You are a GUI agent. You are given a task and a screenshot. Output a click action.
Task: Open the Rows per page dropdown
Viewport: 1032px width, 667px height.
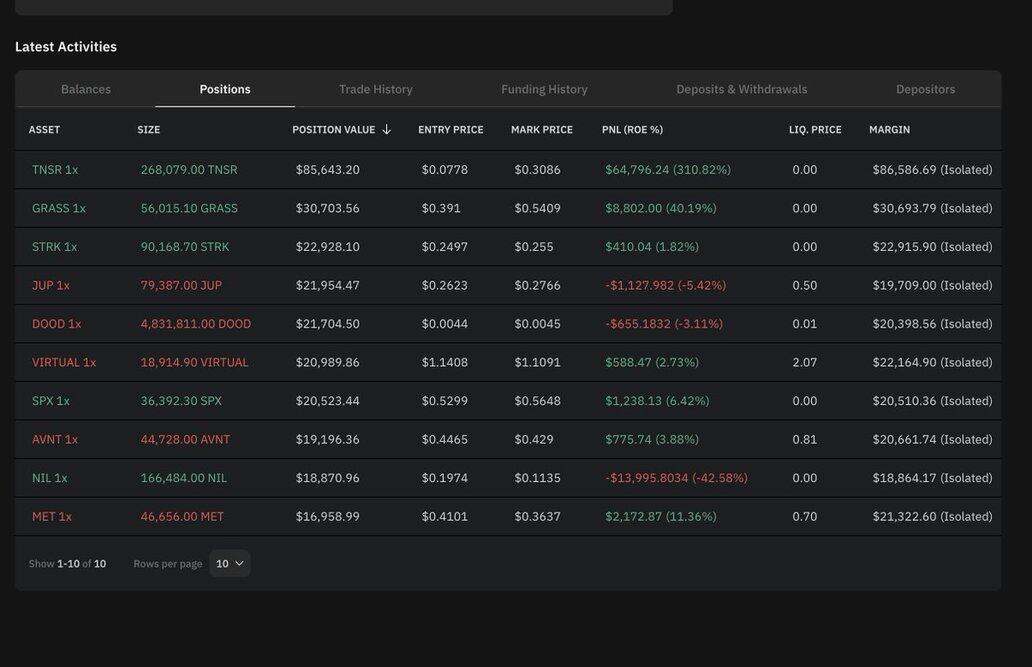click(x=229, y=564)
